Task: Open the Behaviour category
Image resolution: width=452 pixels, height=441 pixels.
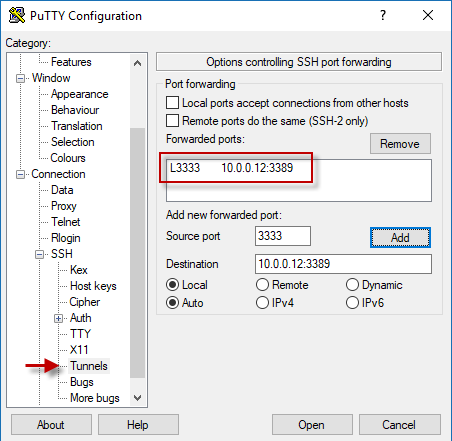Action: click(x=75, y=110)
